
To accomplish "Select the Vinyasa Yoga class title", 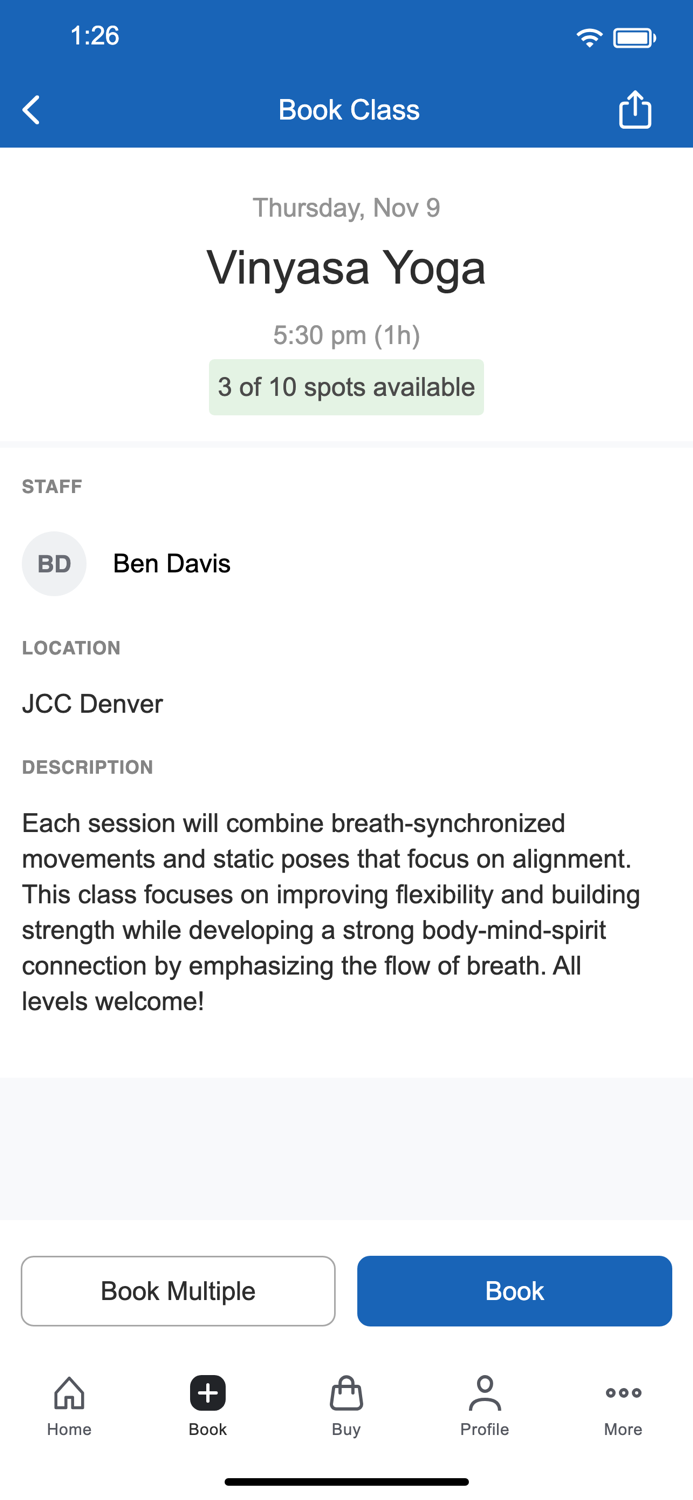I will (x=346, y=267).
